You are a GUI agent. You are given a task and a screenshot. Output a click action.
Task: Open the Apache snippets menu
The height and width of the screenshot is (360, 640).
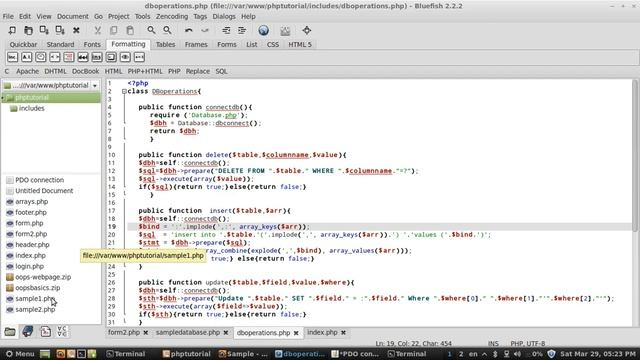pyautogui.click(x=27, y=71)
